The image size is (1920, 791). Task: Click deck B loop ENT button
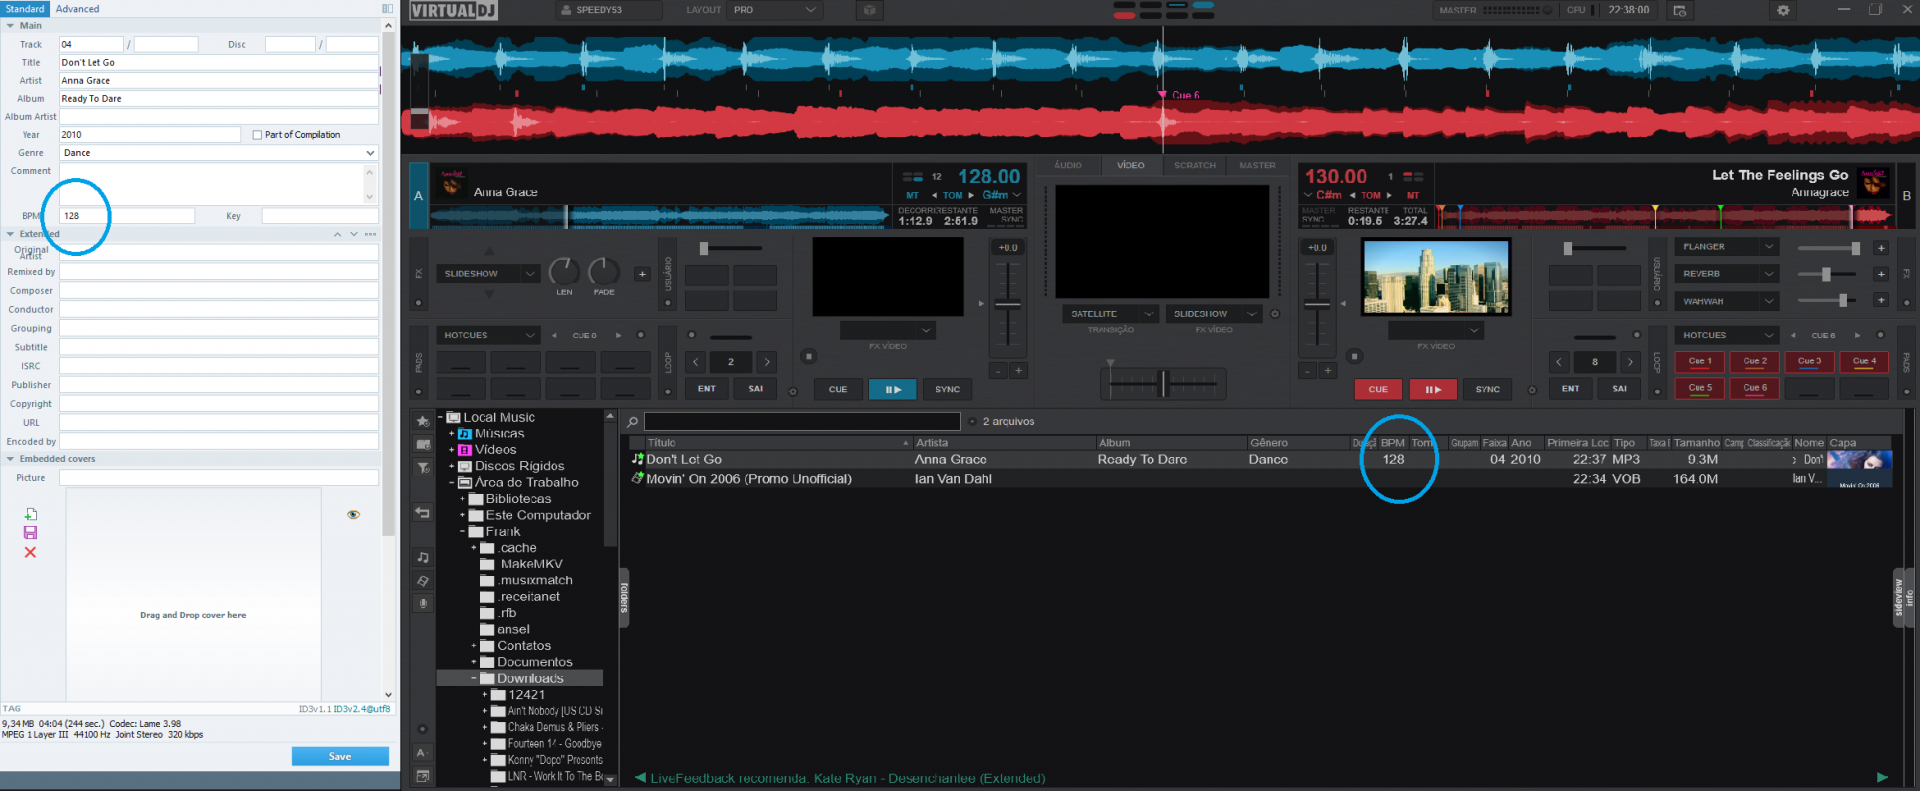1570,389
